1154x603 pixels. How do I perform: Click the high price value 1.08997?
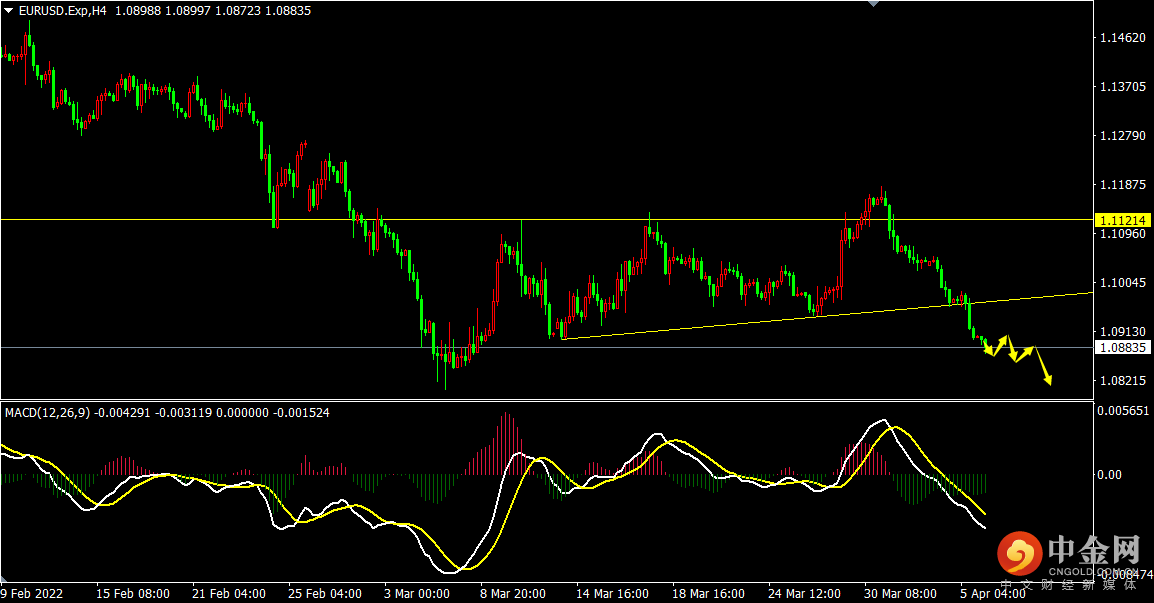(x=188, y=11)
